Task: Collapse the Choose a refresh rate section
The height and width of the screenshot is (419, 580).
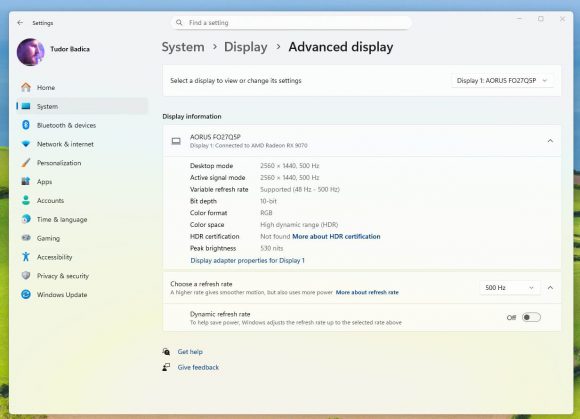Action: click(x=550, y=287)
